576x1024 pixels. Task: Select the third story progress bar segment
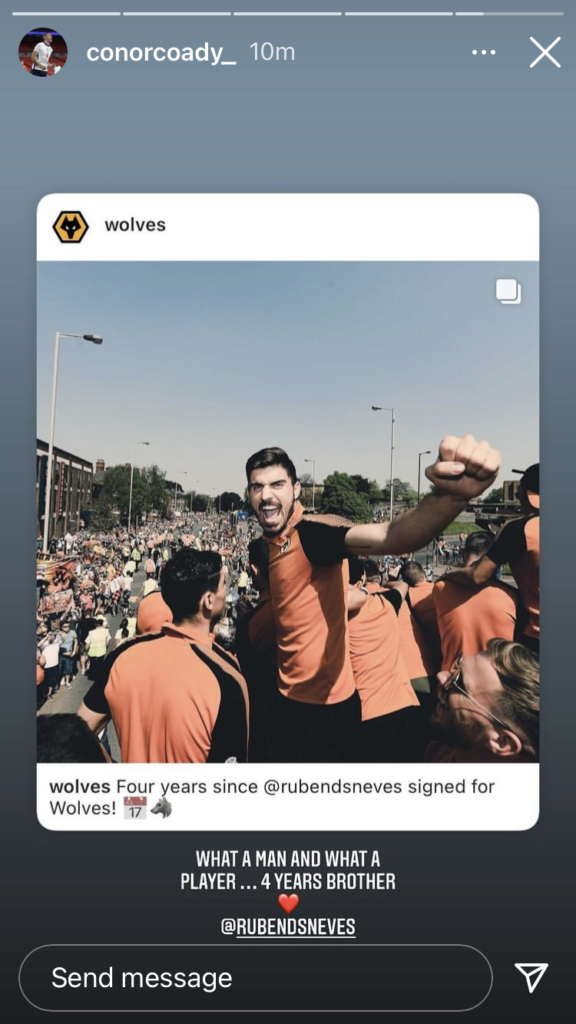287,13
